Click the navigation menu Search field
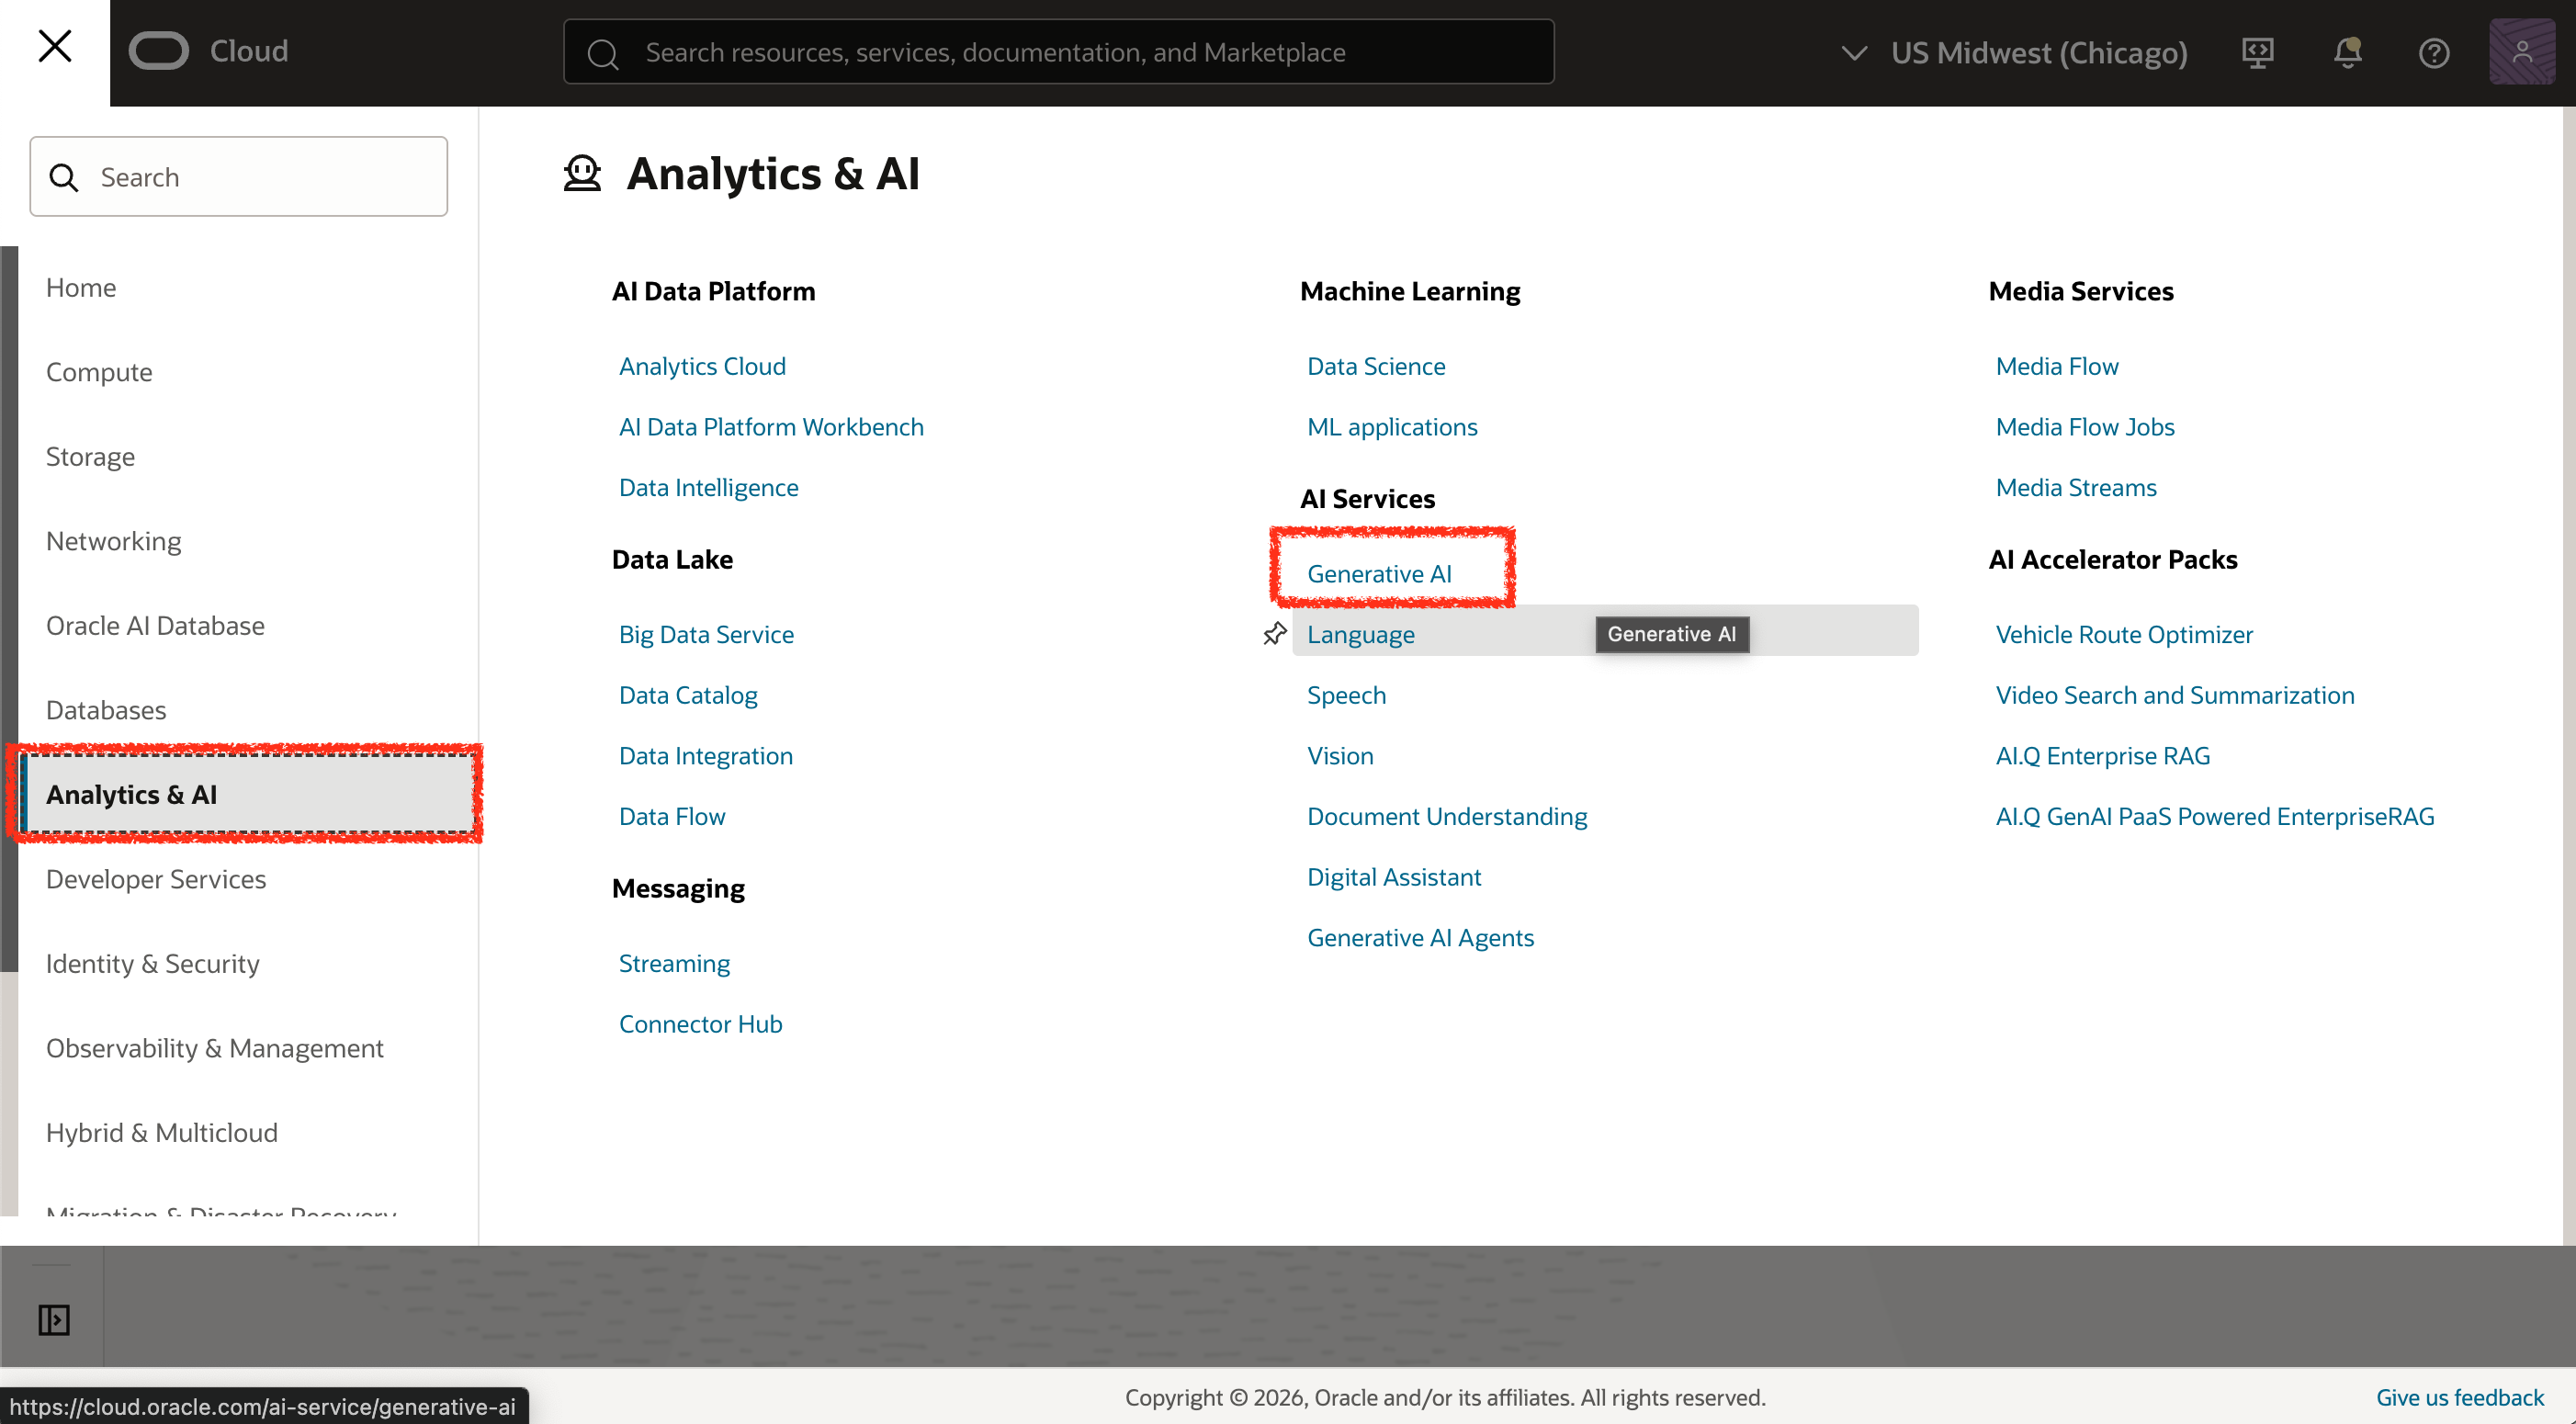Image resolution: width=2576 pixels, height=1424 pixels. (x=240, y=177)
